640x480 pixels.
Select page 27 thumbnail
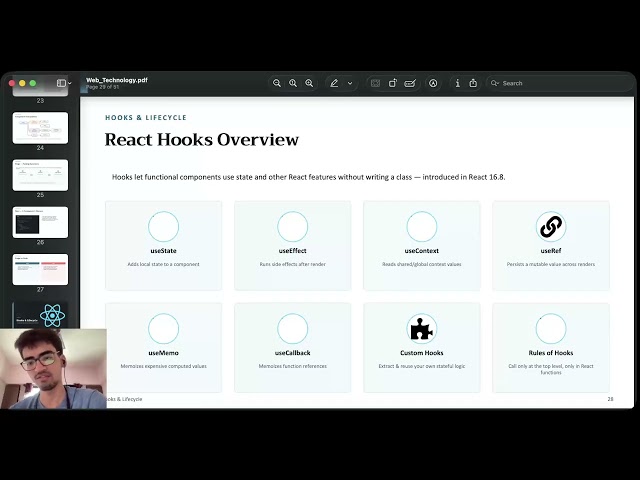(40, 269)
